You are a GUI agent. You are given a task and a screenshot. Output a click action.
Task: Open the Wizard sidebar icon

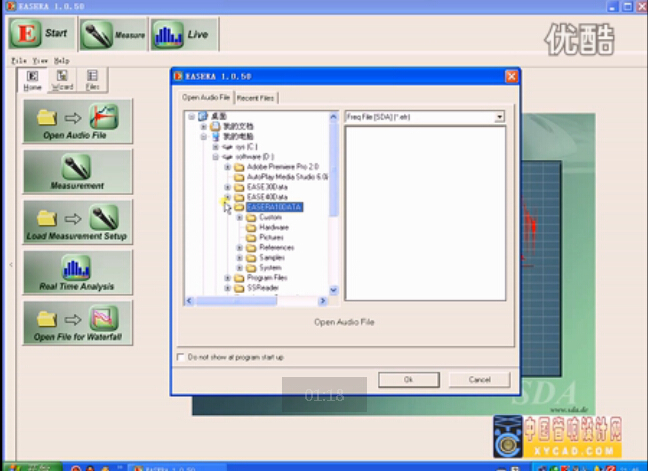pyautogui.click(x=62, y=80)
